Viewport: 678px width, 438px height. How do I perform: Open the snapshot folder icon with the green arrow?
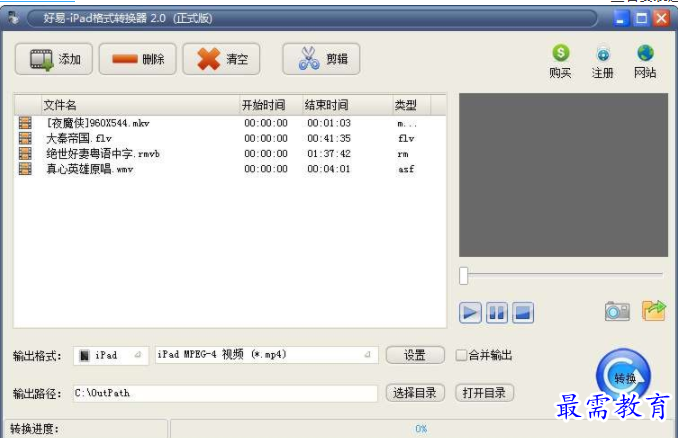point(654,310)
